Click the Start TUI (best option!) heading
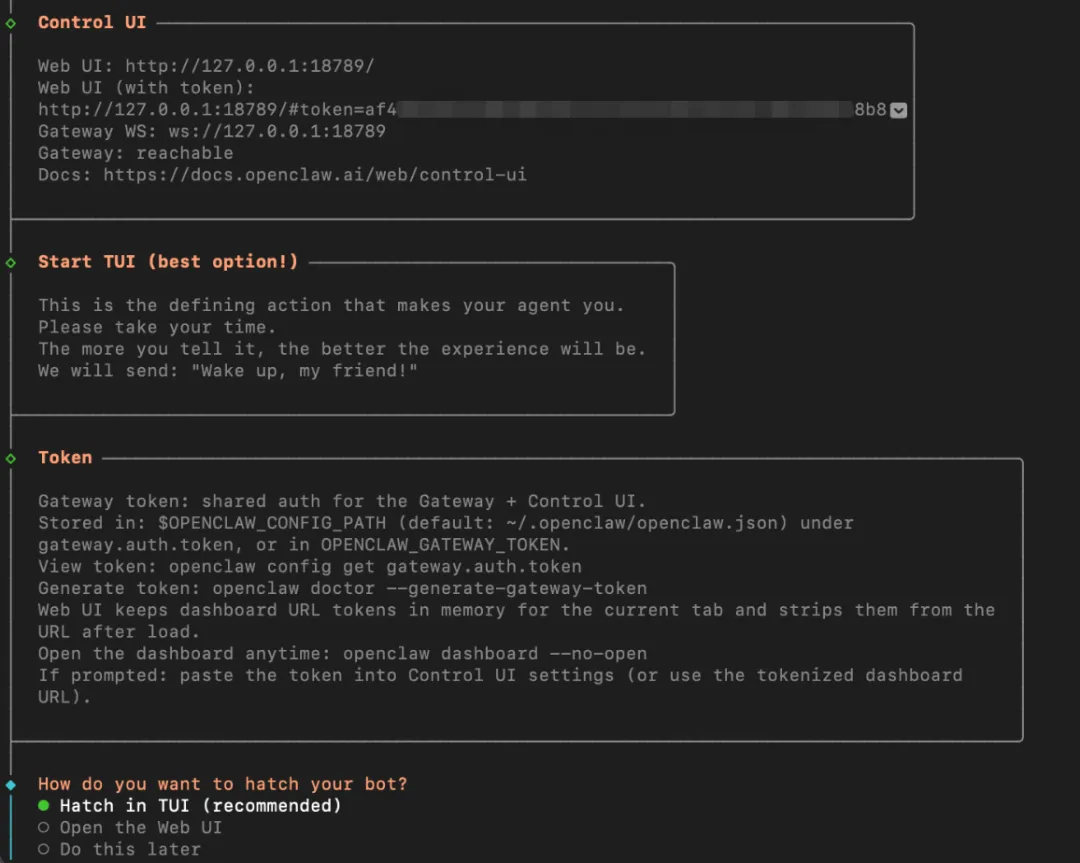The height and width of the screenshot is (863, 1080). [168, 262]
